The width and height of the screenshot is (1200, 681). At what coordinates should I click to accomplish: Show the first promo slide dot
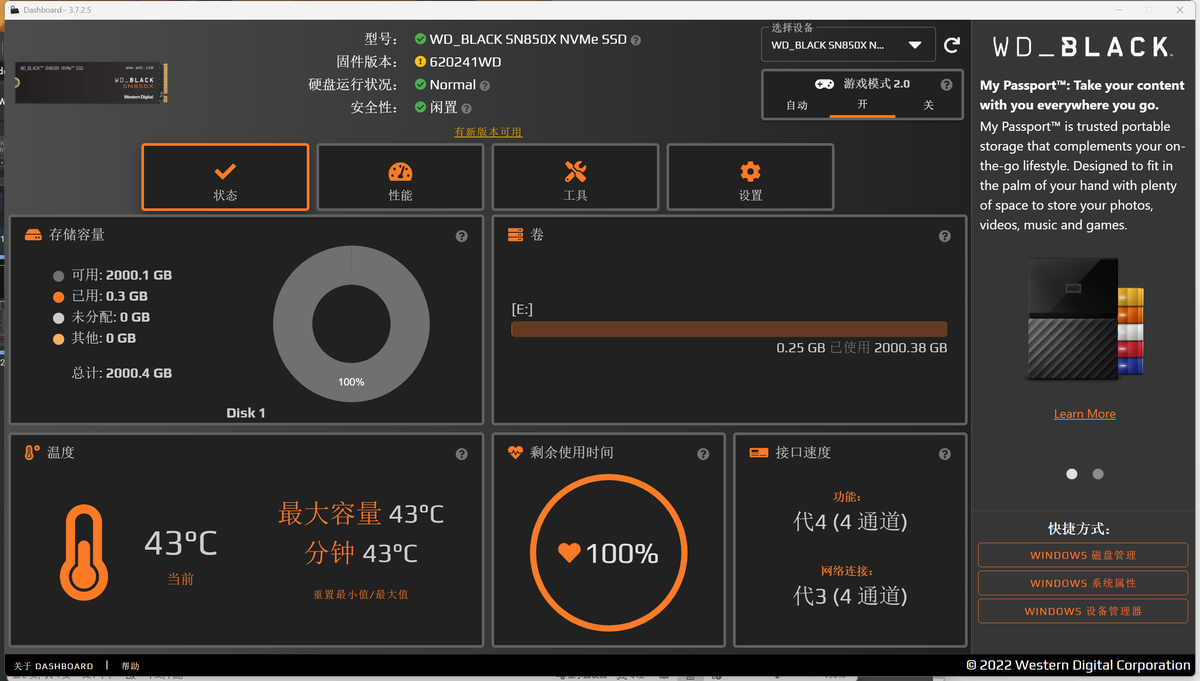tap(1072, 474)
